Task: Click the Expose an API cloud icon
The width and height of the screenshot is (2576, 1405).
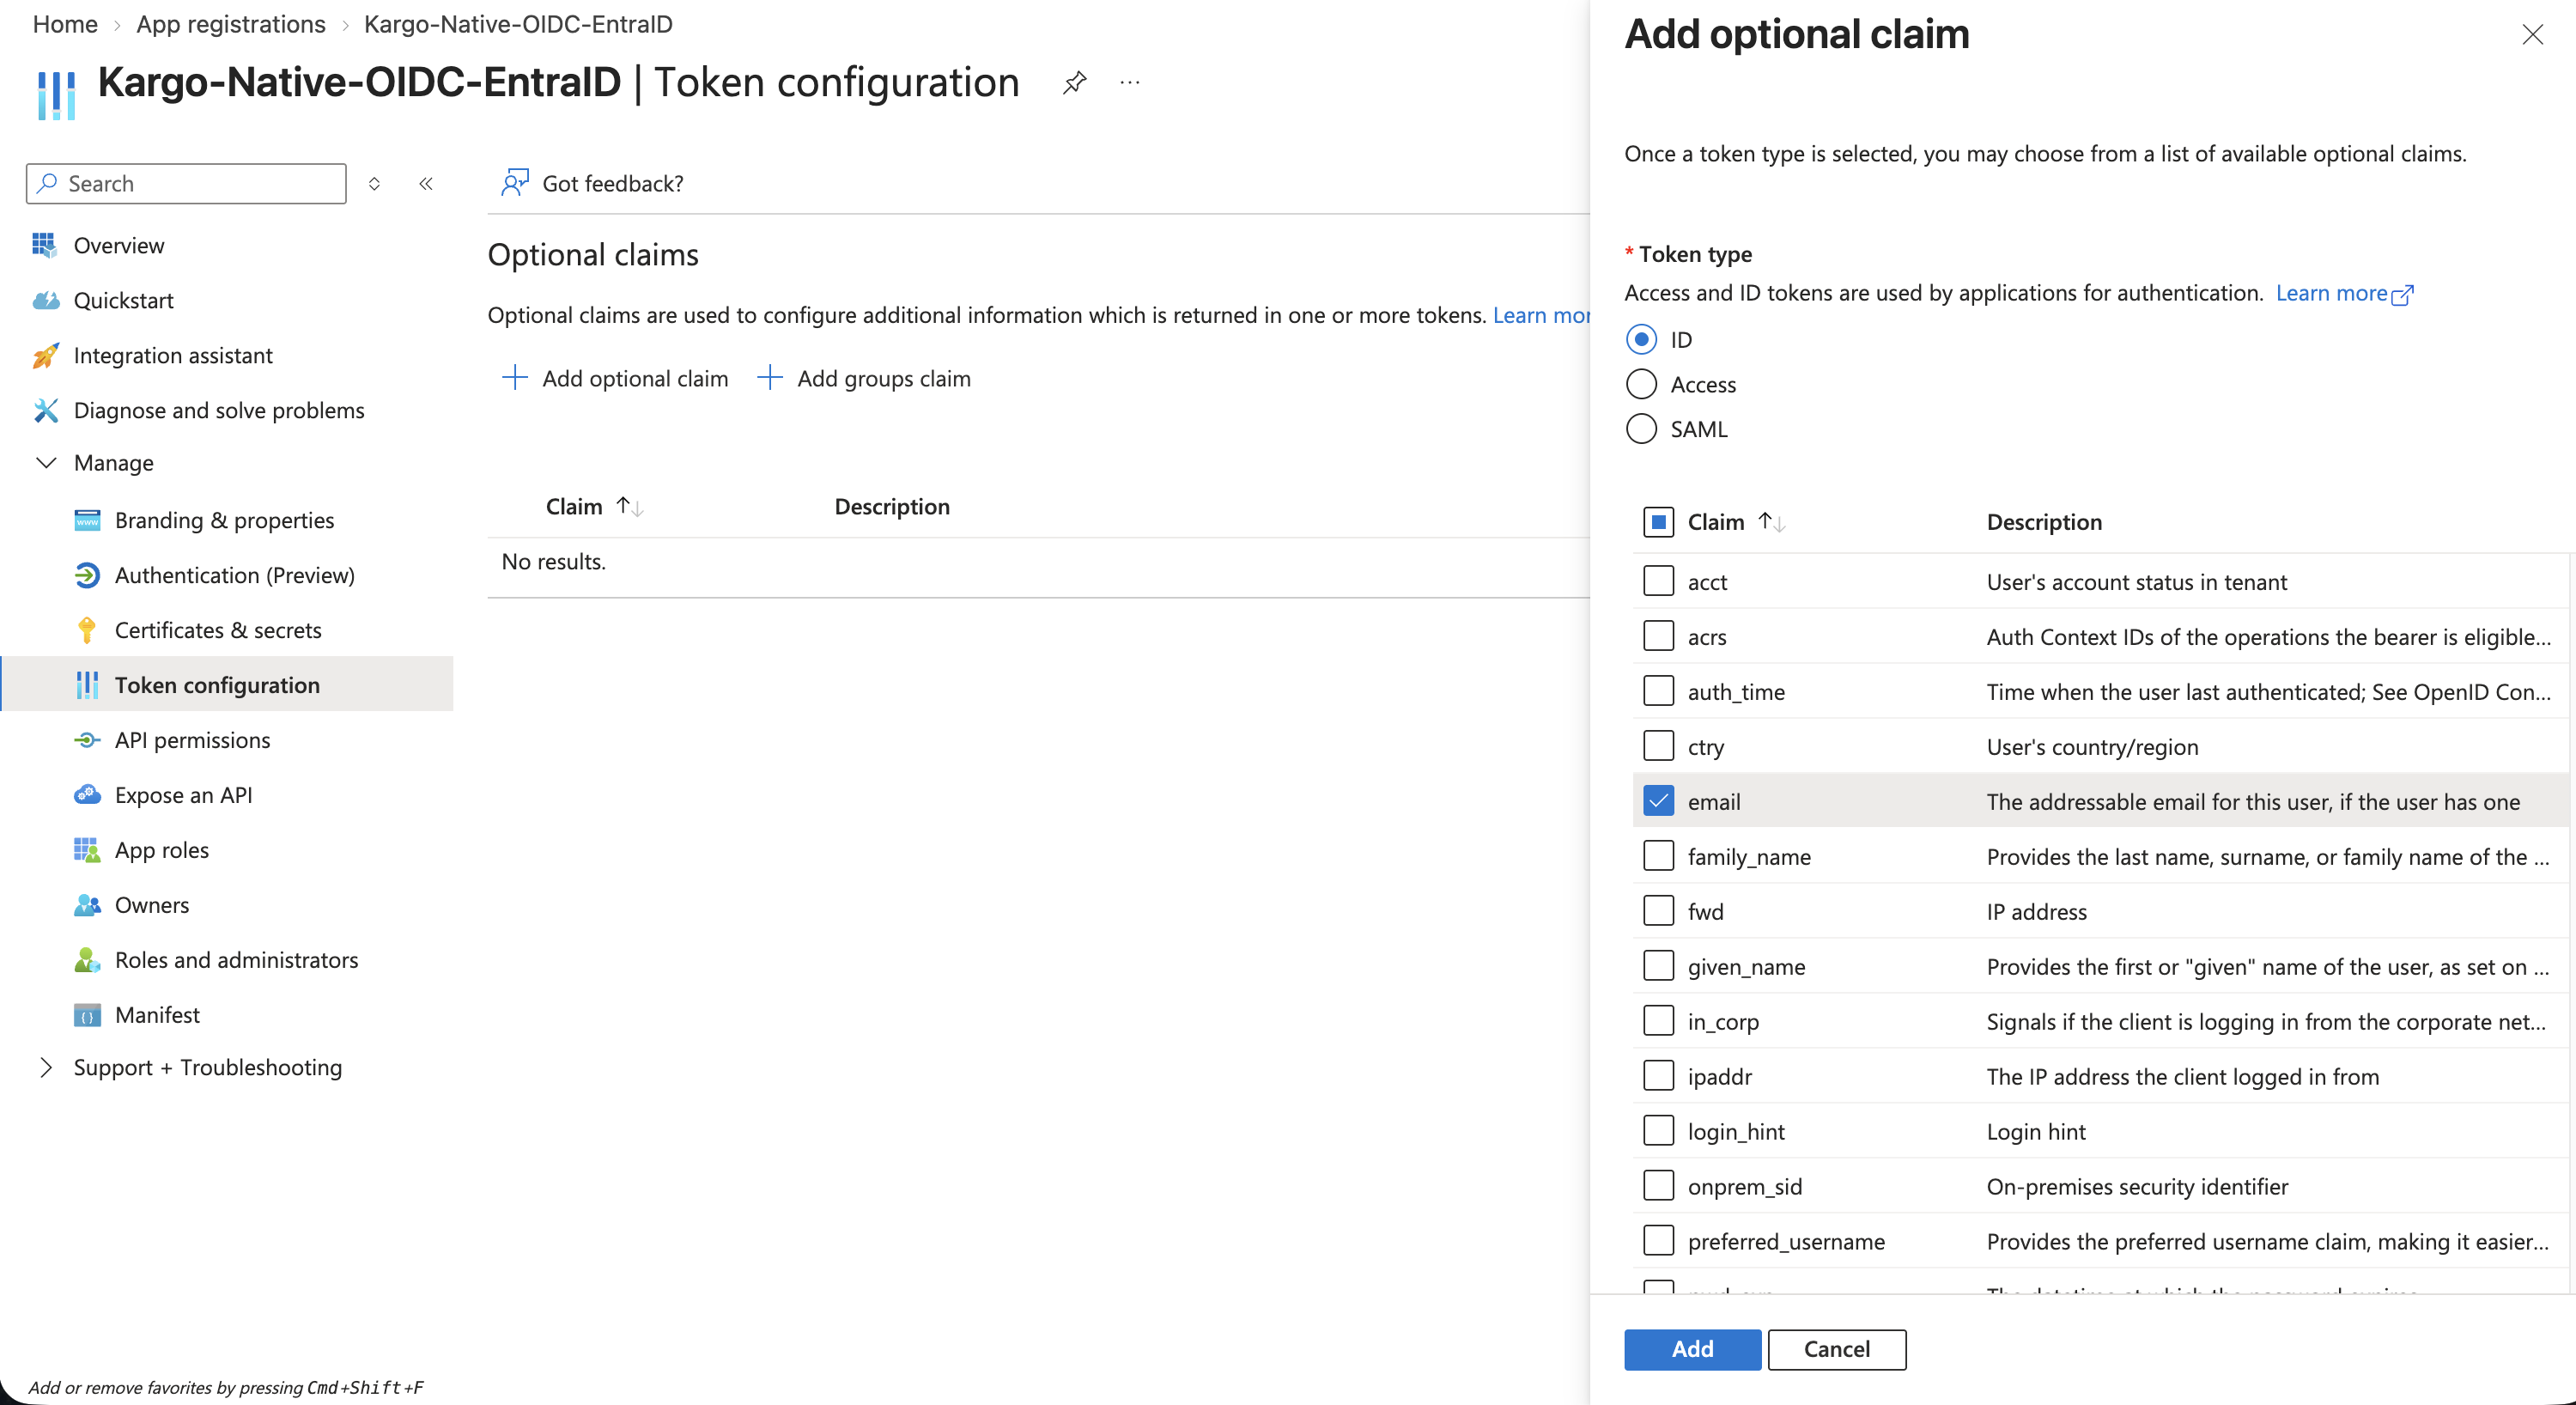Action: click(x=87, y=795)
